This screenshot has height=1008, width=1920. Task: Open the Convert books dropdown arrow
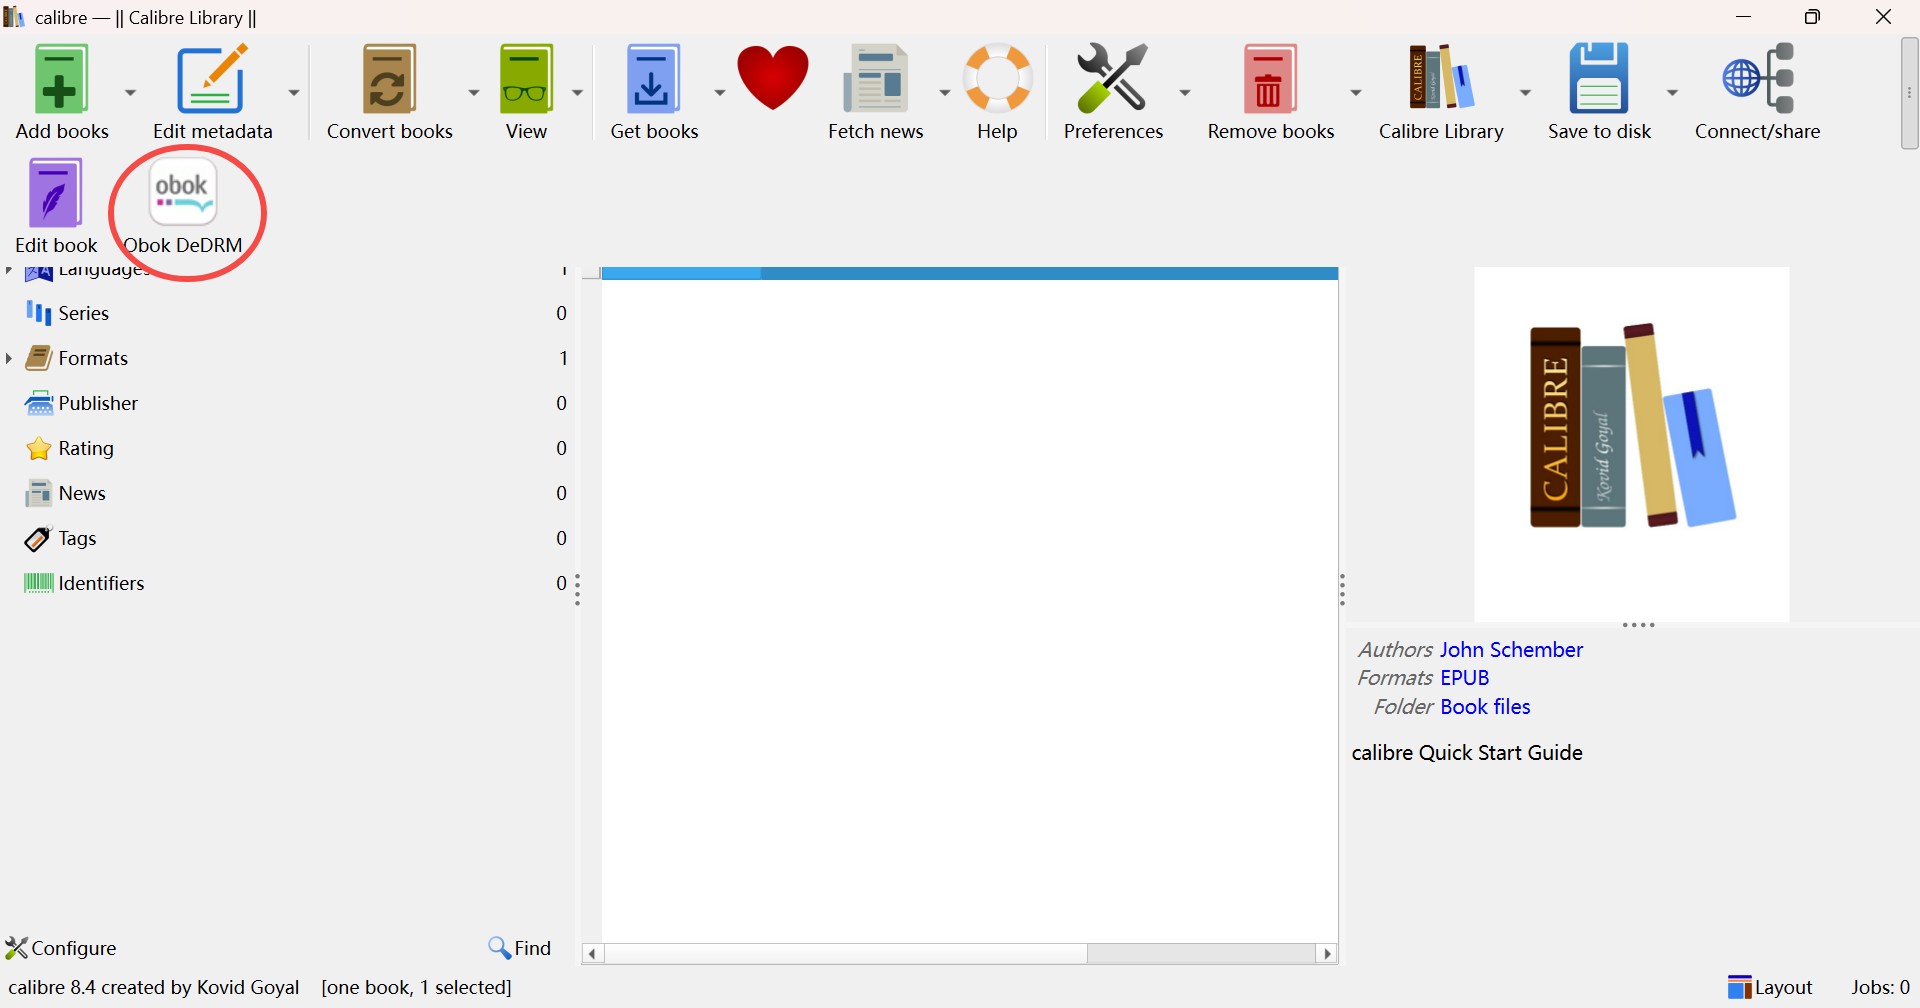pyautogui.click(x=474, y=92)
